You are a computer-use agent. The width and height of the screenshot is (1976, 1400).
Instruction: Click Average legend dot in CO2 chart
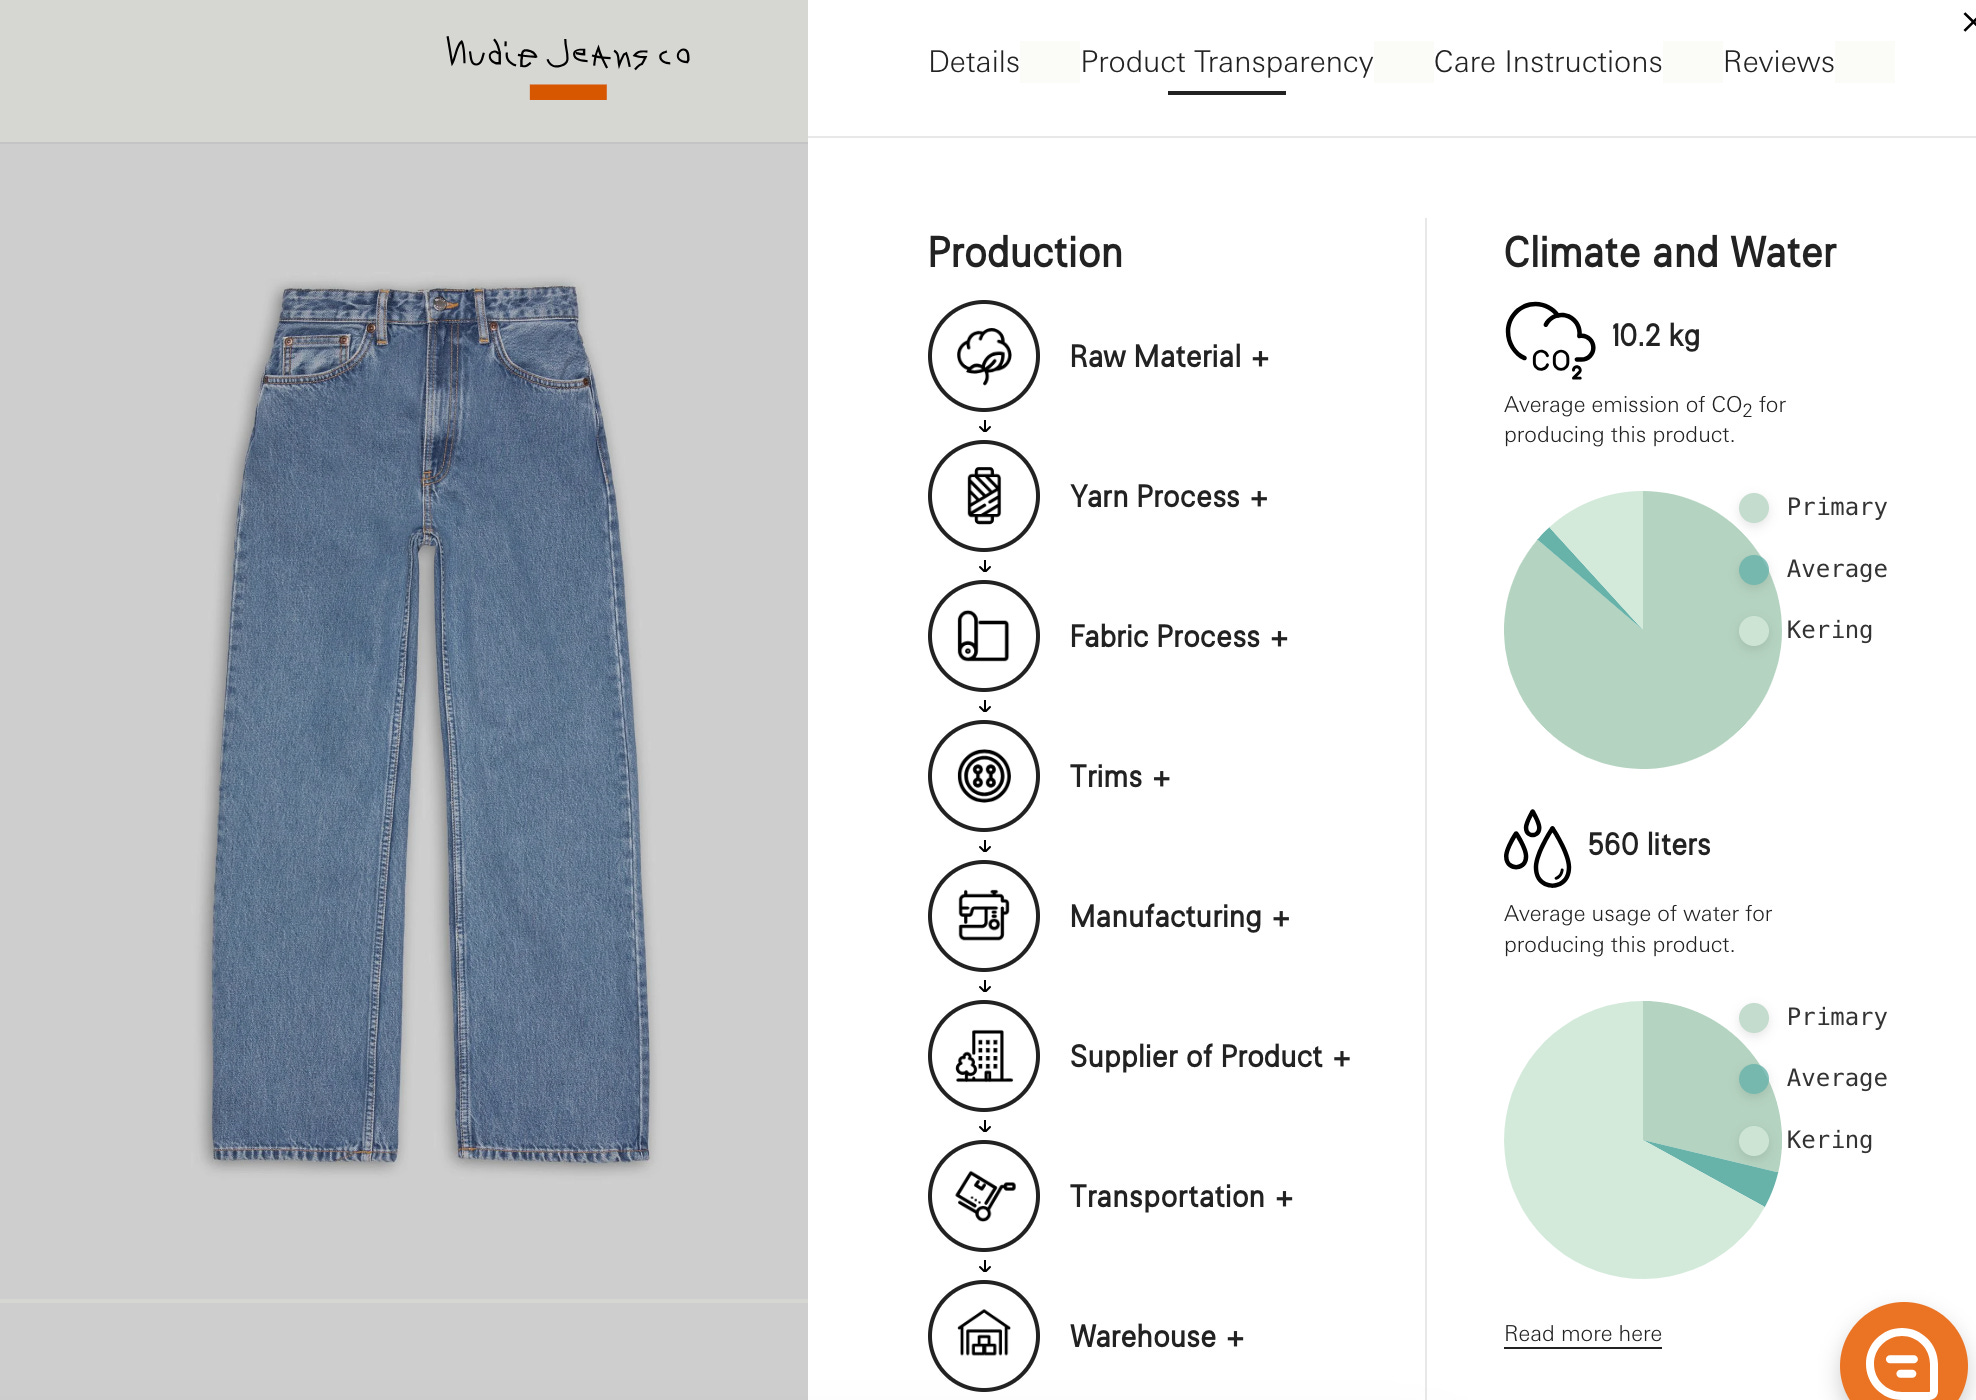point(1754,569)
